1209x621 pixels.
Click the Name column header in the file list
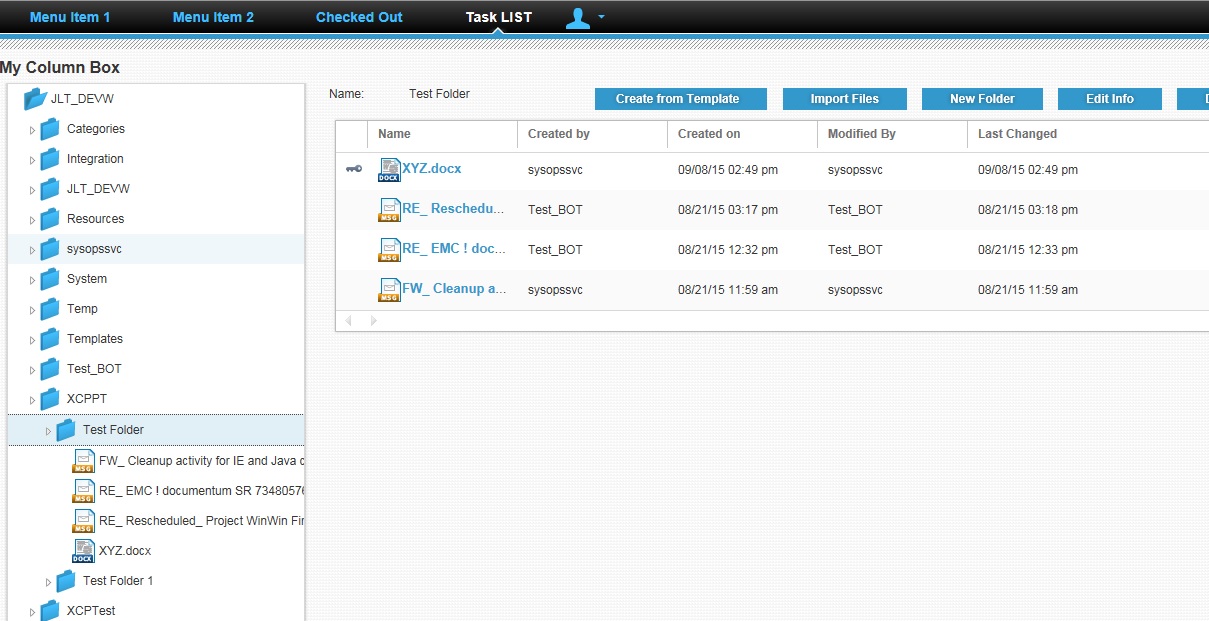pos(394,133)
